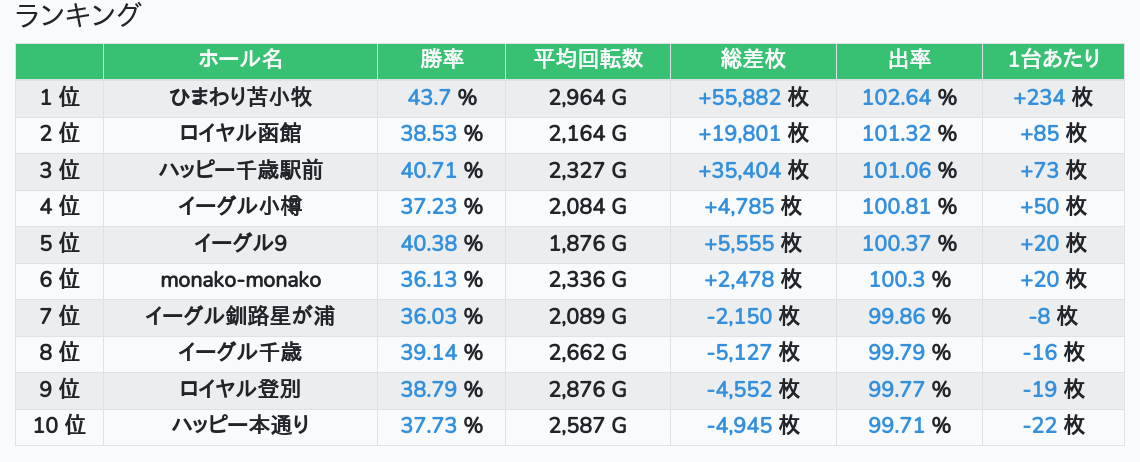Click the 平均回転数 column header
This screenshot has width=1140, height=462.
[x=588, y=60]
